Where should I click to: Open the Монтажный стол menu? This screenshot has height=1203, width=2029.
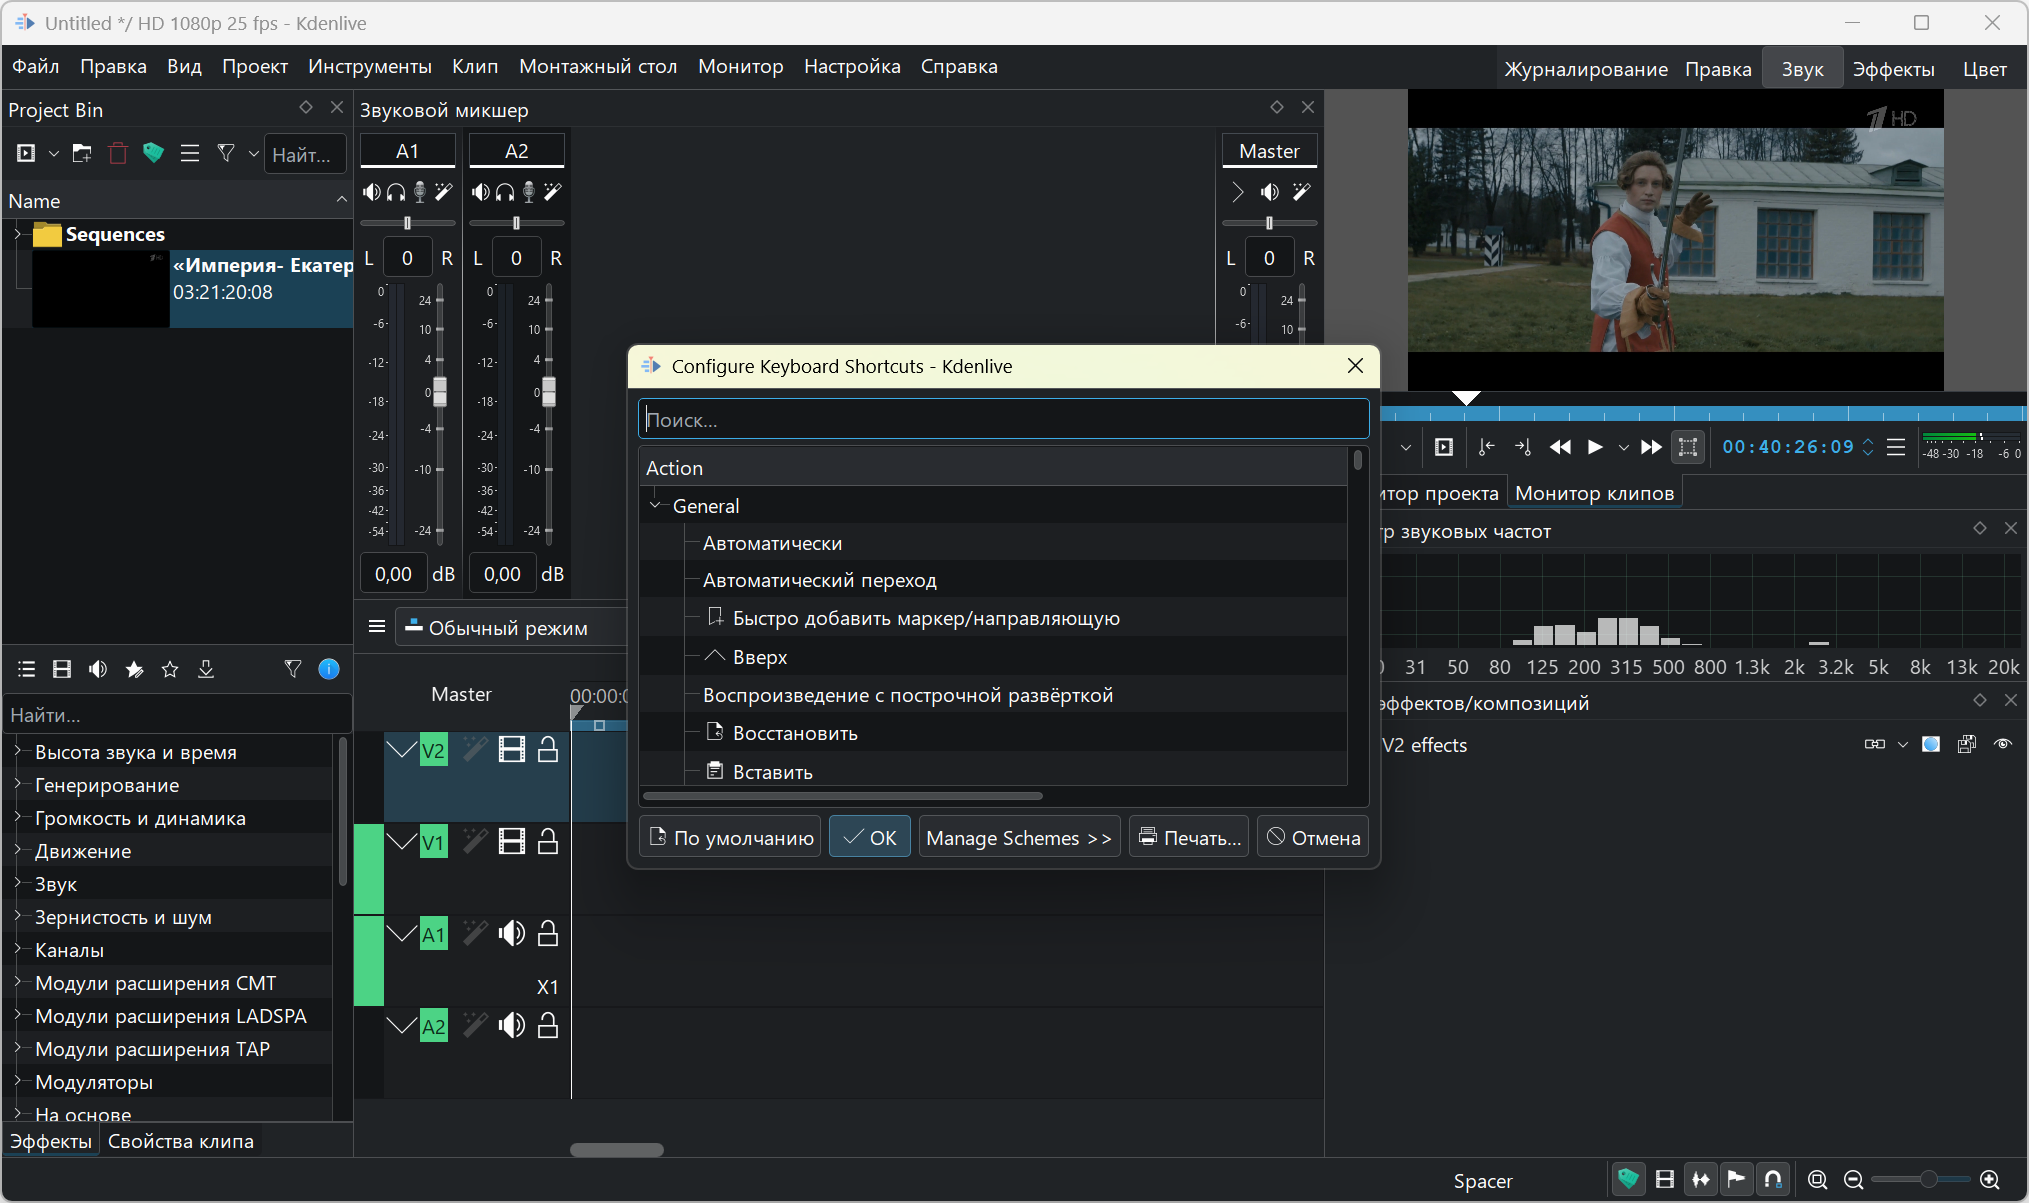pyautogui.click(x=597, y=67)
